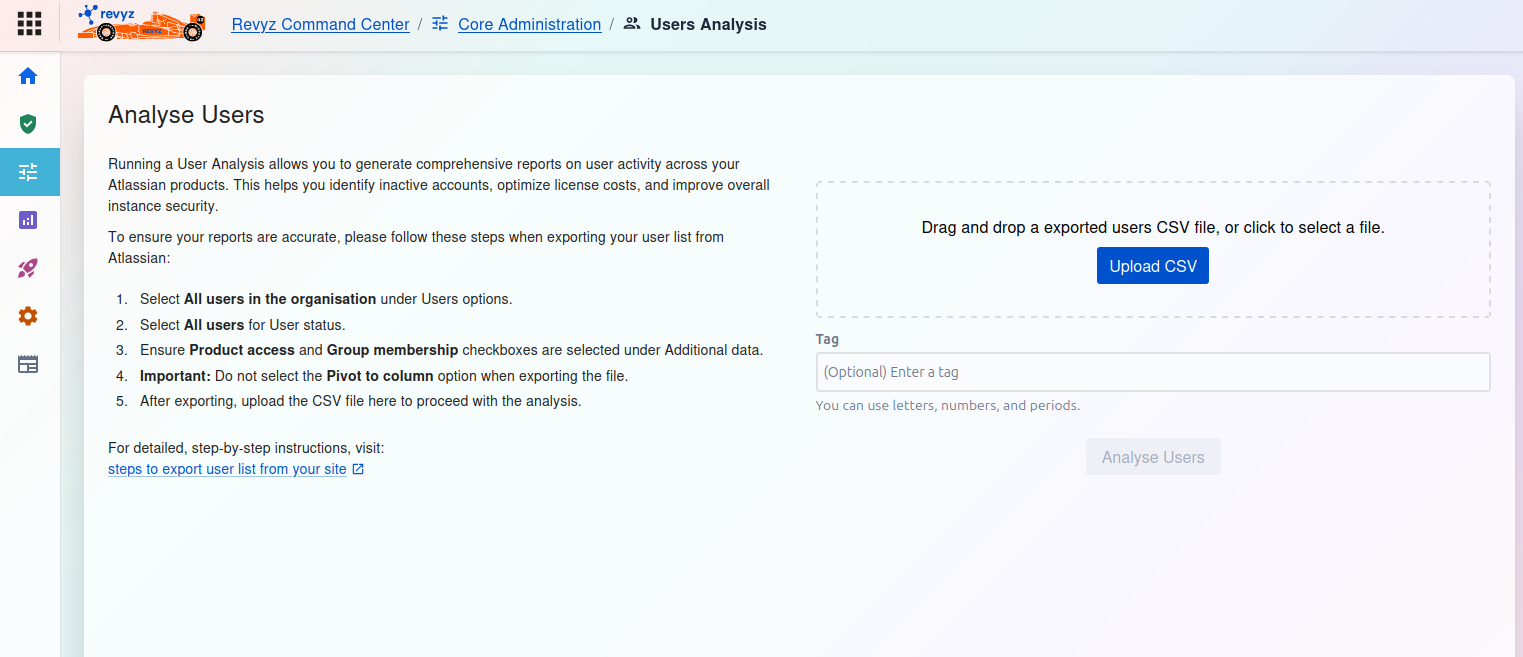The width and height of the screenshot is (1523, 657).
Task: Open the app switcher grid icon
Action: [30, 24]
